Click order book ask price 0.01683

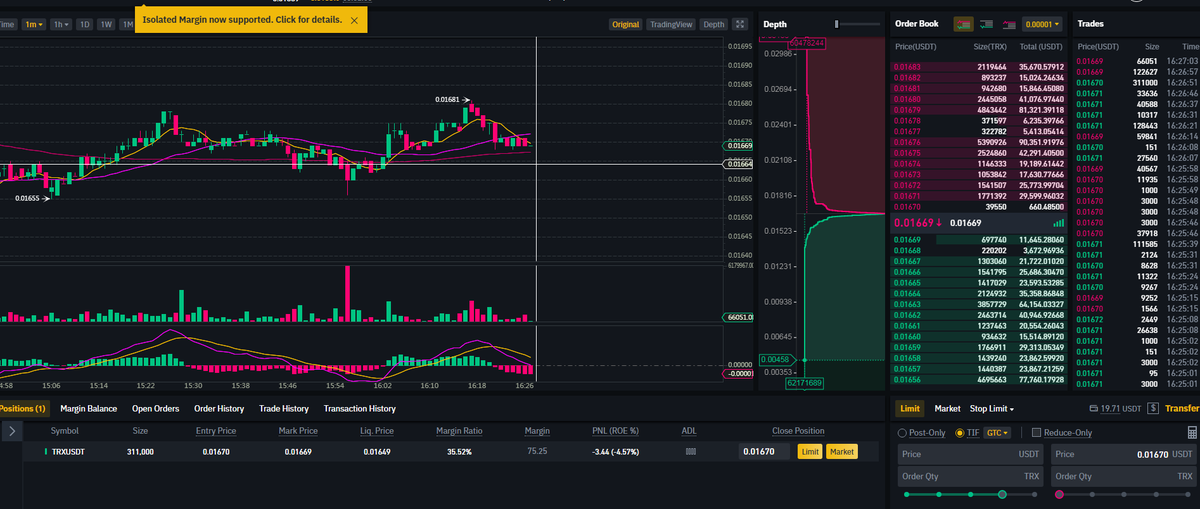pos(908,66)
